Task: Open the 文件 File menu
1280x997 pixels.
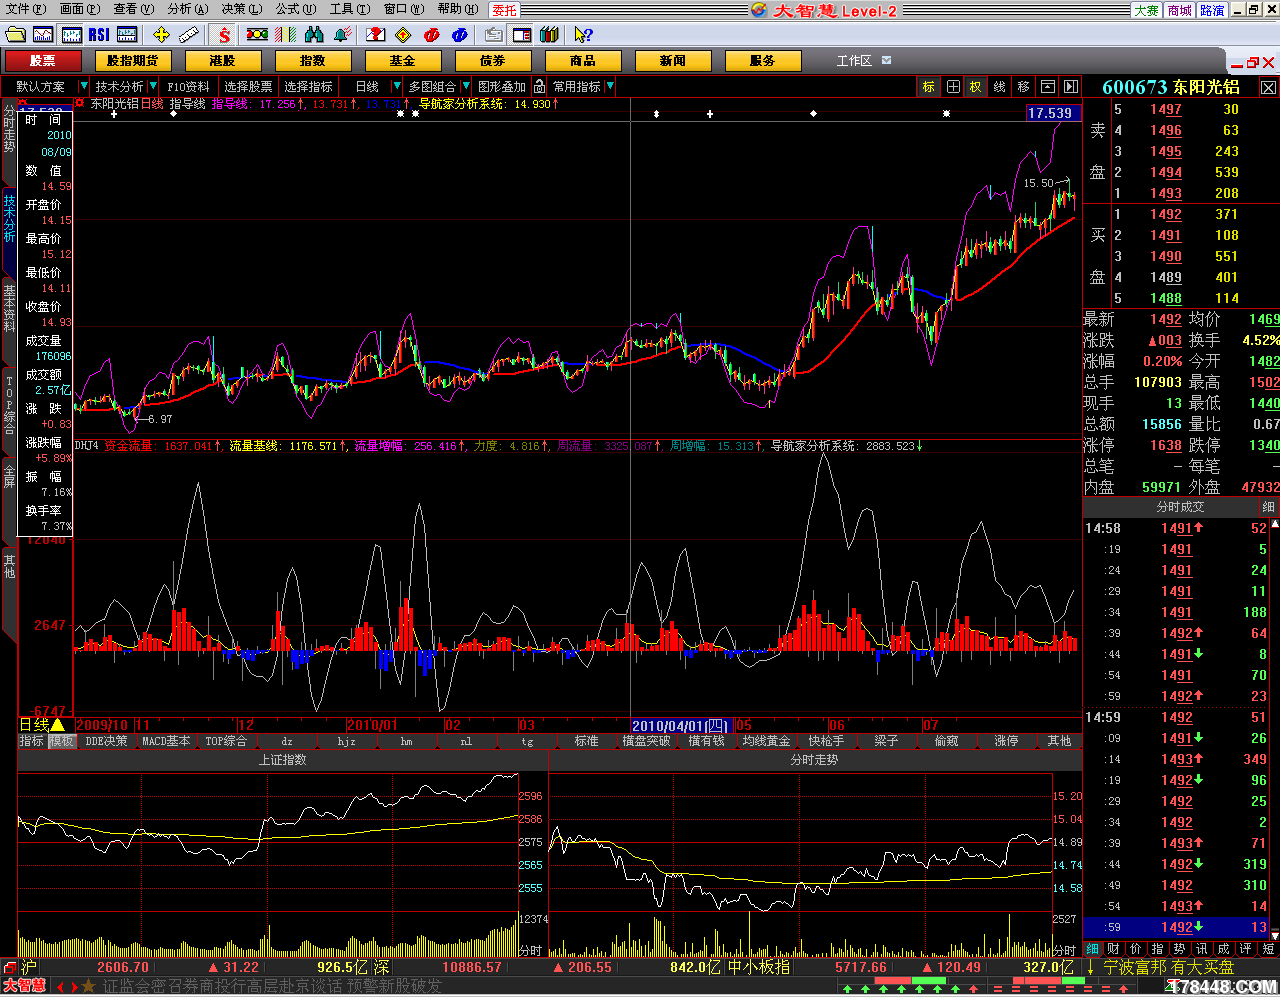Action: coord(25,9)
